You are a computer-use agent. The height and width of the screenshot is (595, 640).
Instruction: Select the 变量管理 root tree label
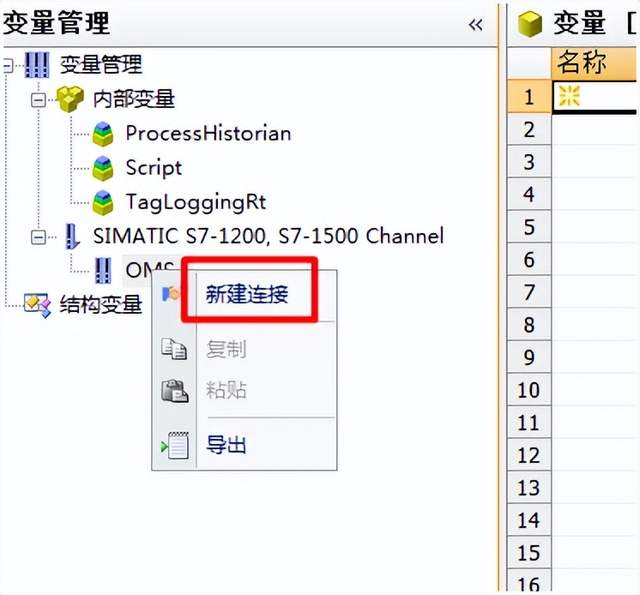(101, 64)
